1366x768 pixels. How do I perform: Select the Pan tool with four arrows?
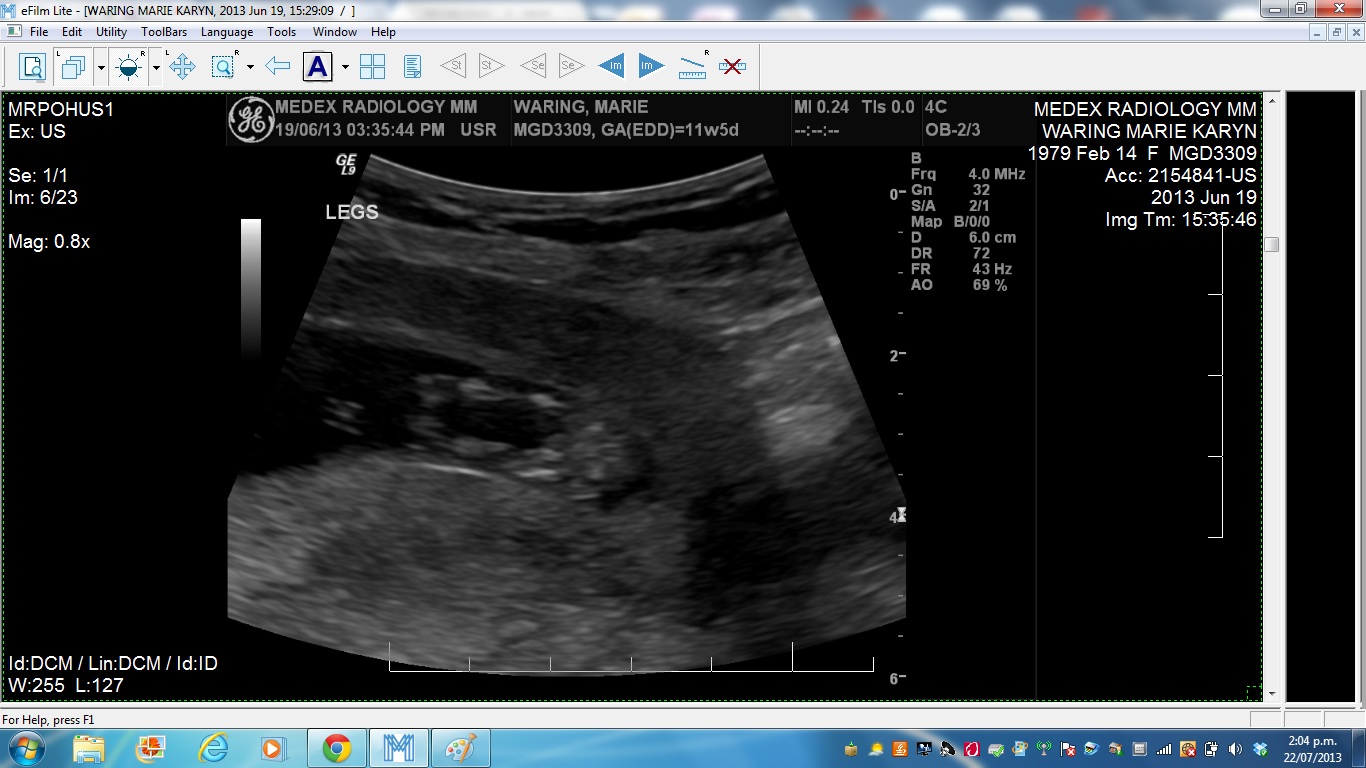182,67
